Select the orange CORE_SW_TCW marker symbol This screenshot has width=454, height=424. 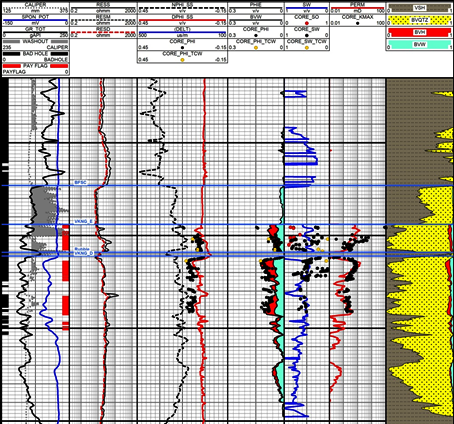(x=307, y=48)
